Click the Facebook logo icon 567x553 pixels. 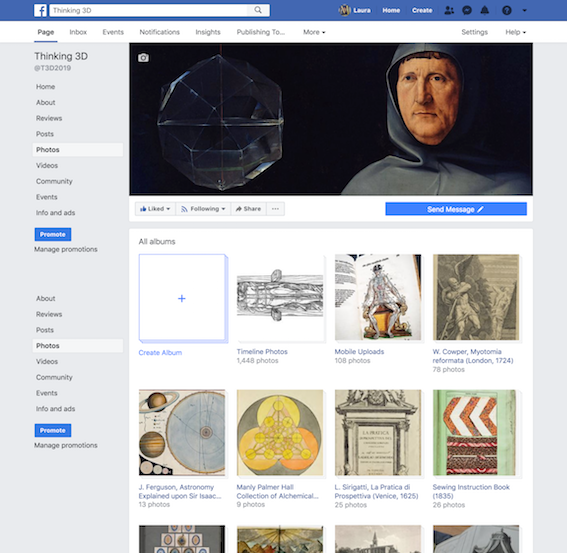tap(40, 10)
